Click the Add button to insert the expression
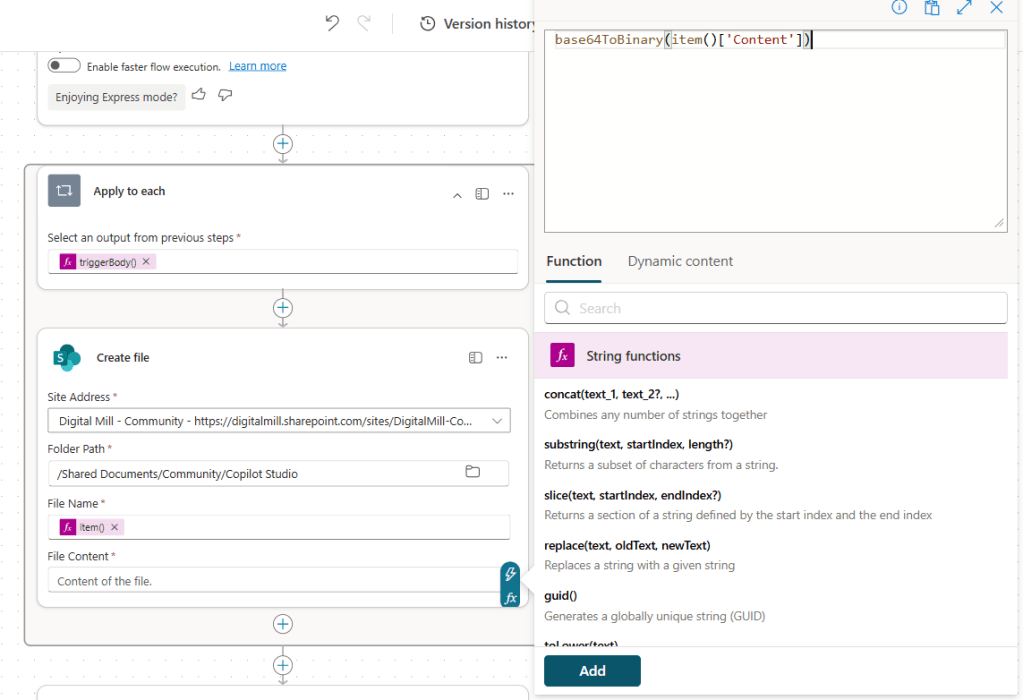 tap(592, 671)
